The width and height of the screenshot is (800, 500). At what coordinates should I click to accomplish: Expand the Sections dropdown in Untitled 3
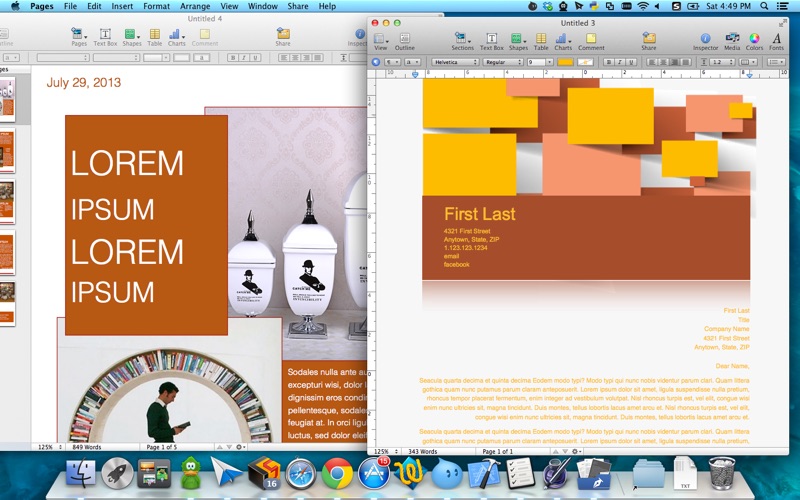pos(462,38)
